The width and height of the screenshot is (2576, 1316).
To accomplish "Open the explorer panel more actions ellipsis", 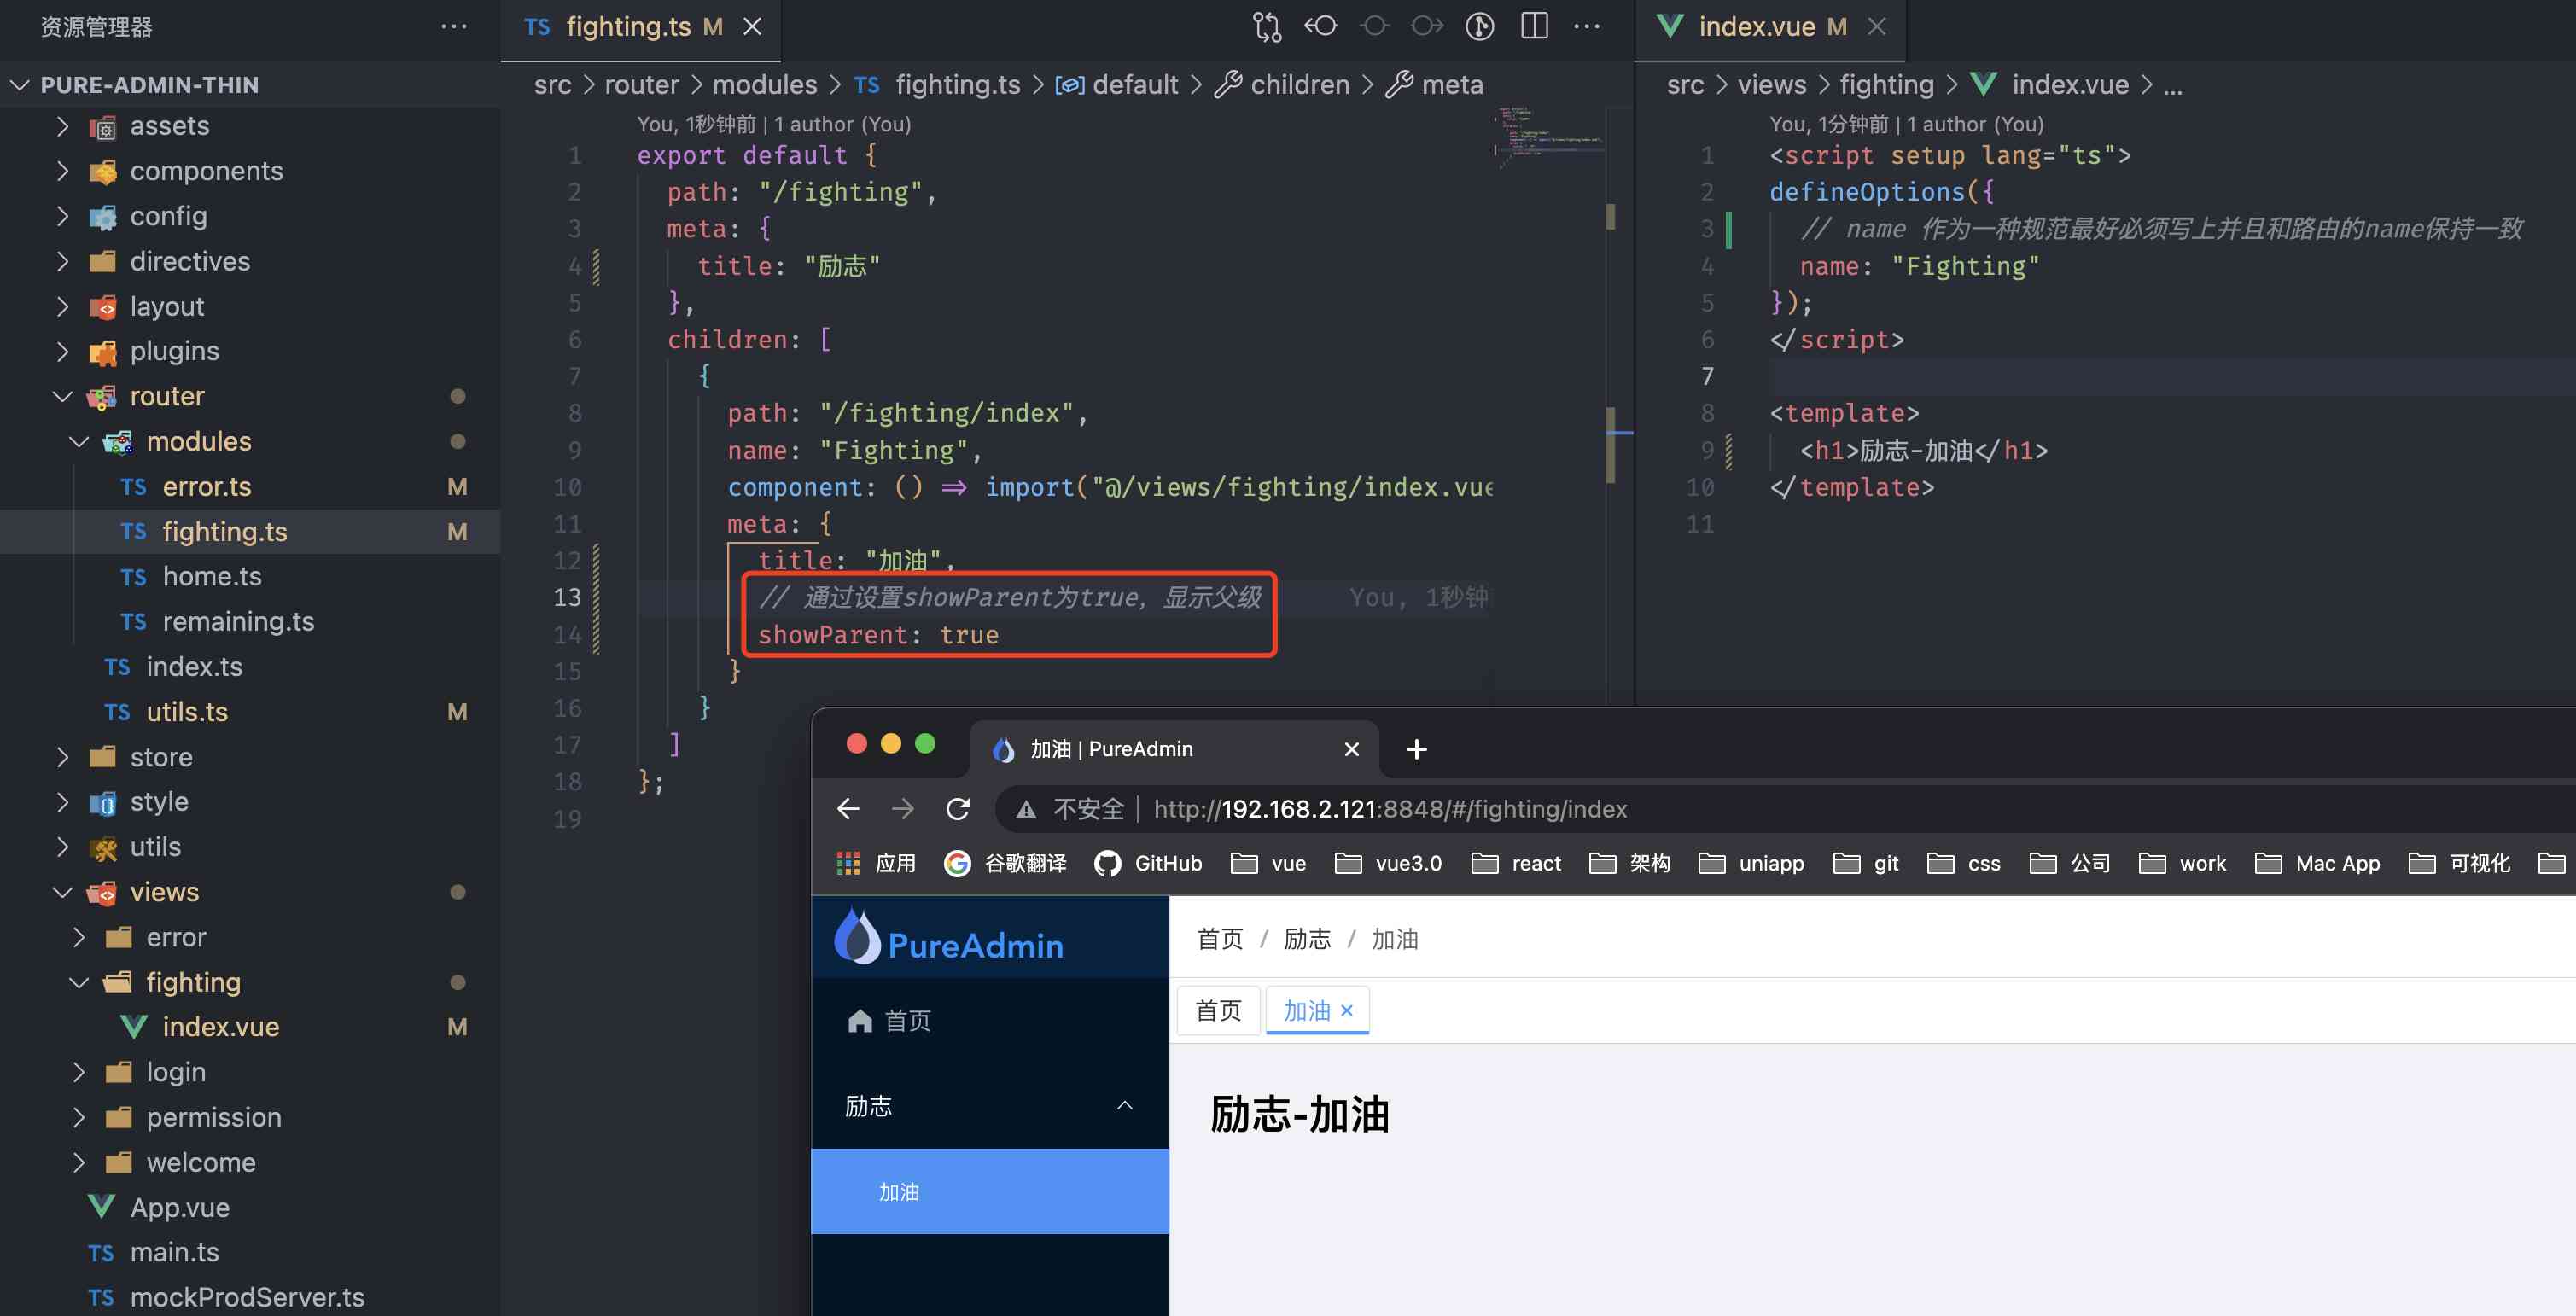I will [453, 26].
